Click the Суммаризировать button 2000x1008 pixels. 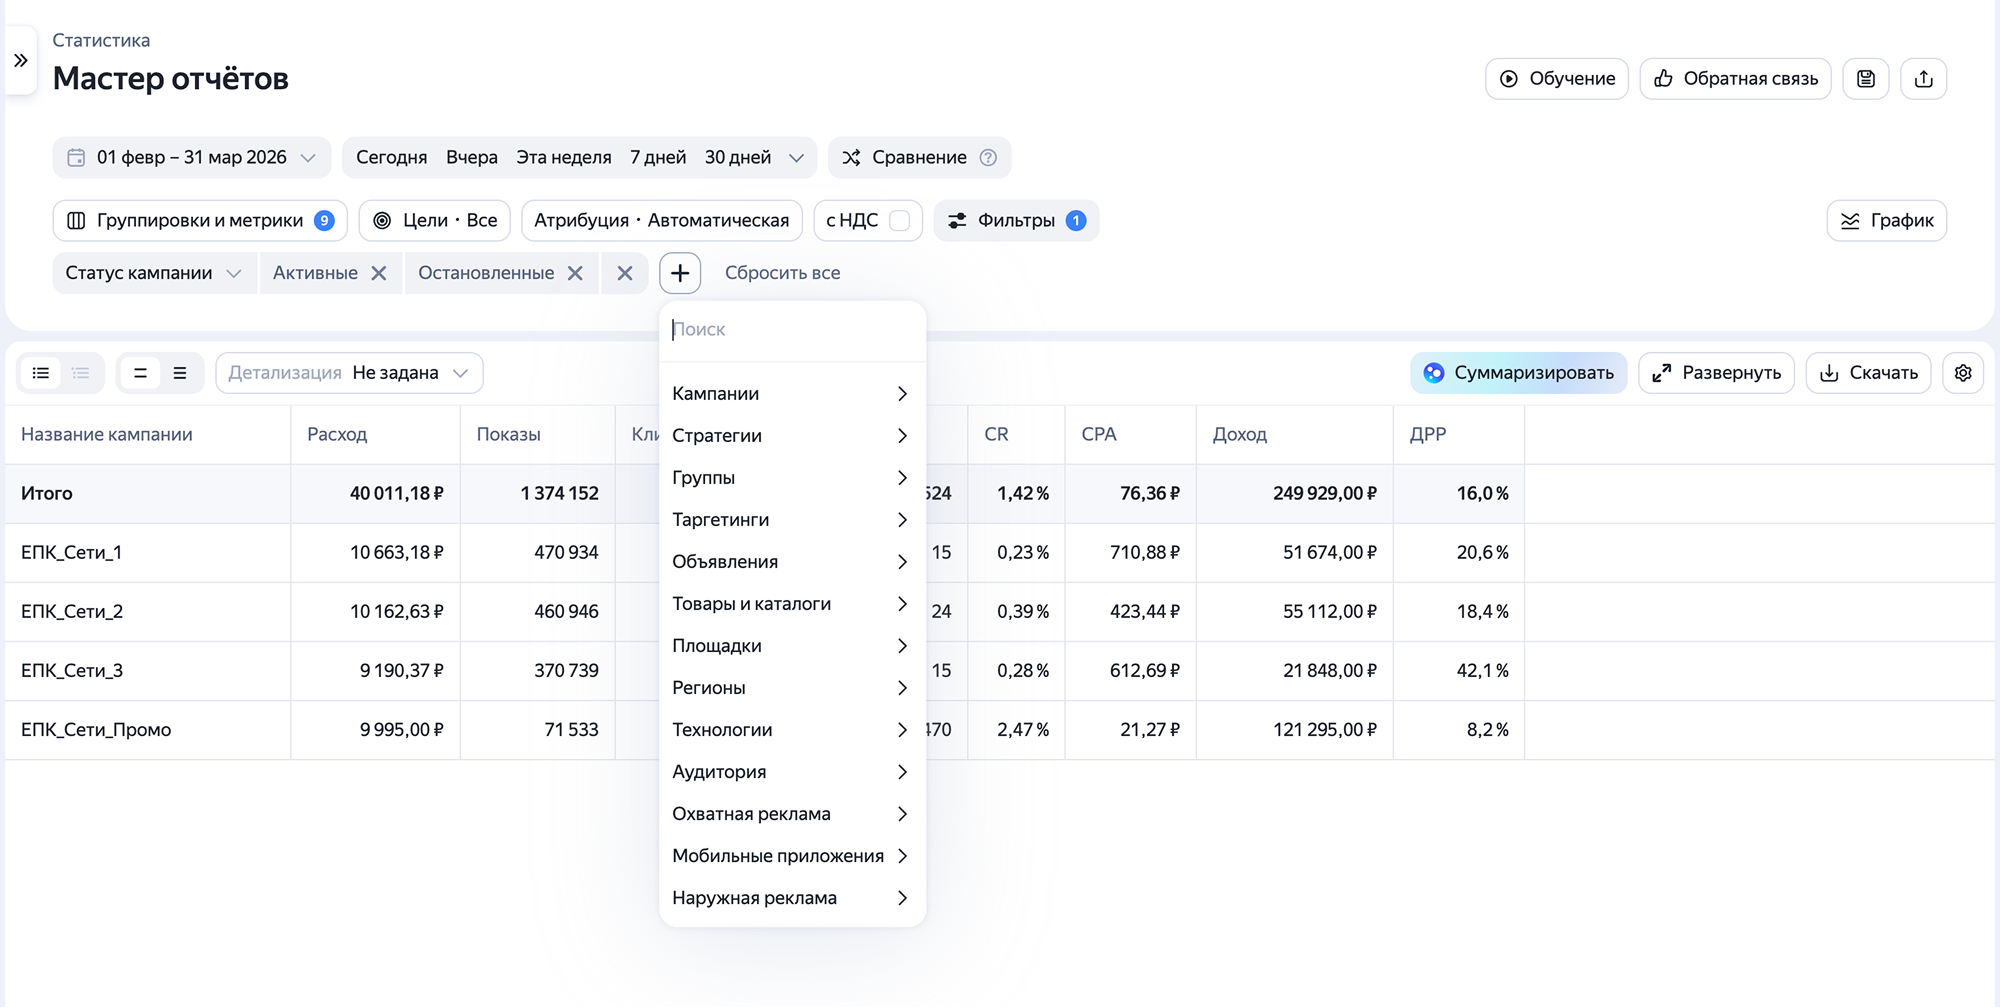(1519, 373)
